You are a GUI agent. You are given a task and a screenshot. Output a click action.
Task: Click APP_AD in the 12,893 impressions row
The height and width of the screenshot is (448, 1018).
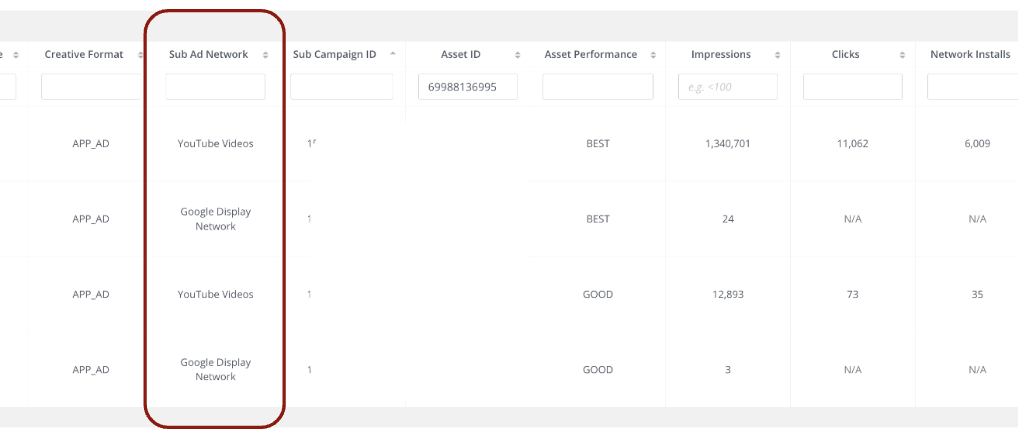[91, 294]
